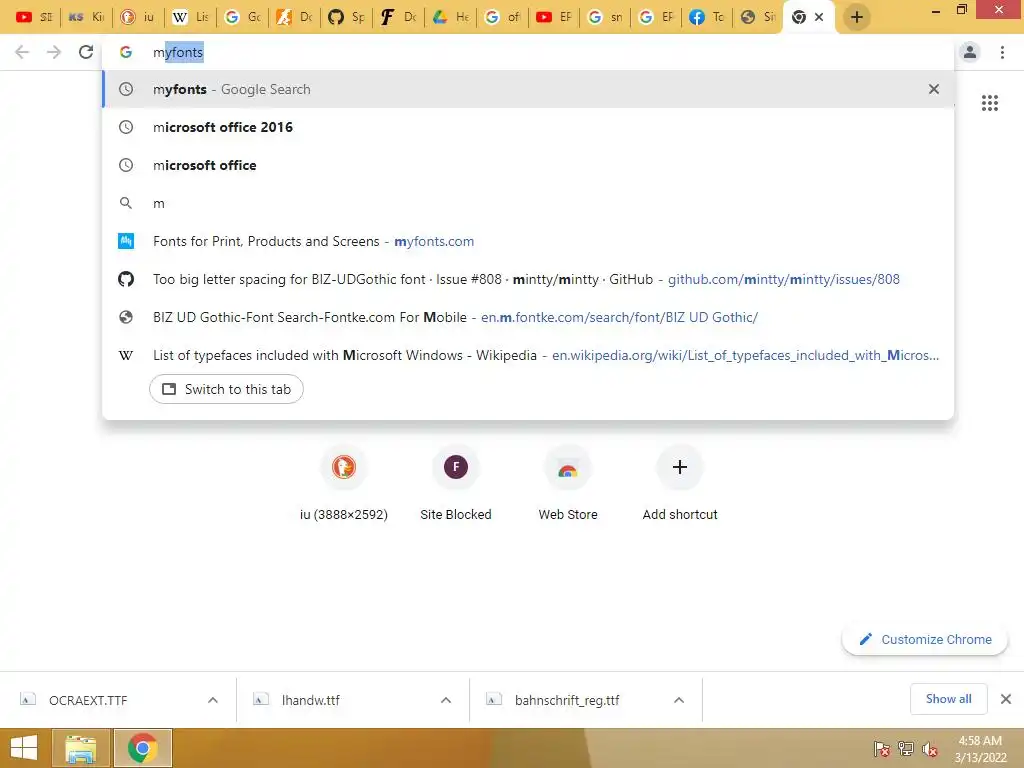Click 'Show all' downloads

948,699
